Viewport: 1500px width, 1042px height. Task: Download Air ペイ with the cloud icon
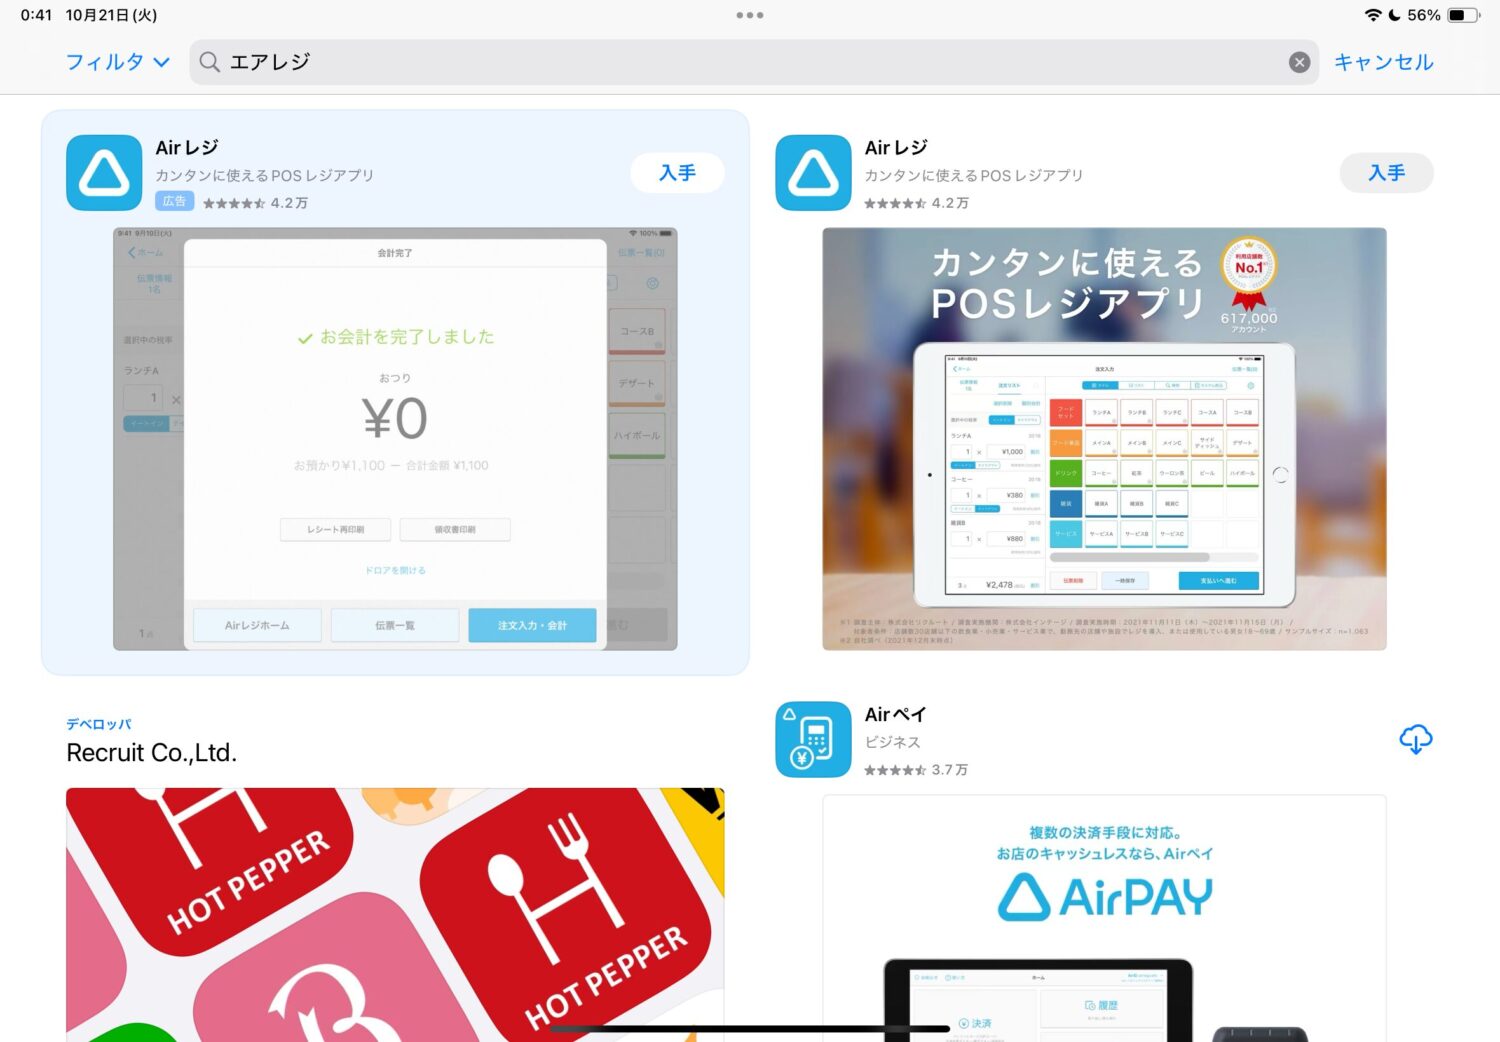tap(1415, 739)
